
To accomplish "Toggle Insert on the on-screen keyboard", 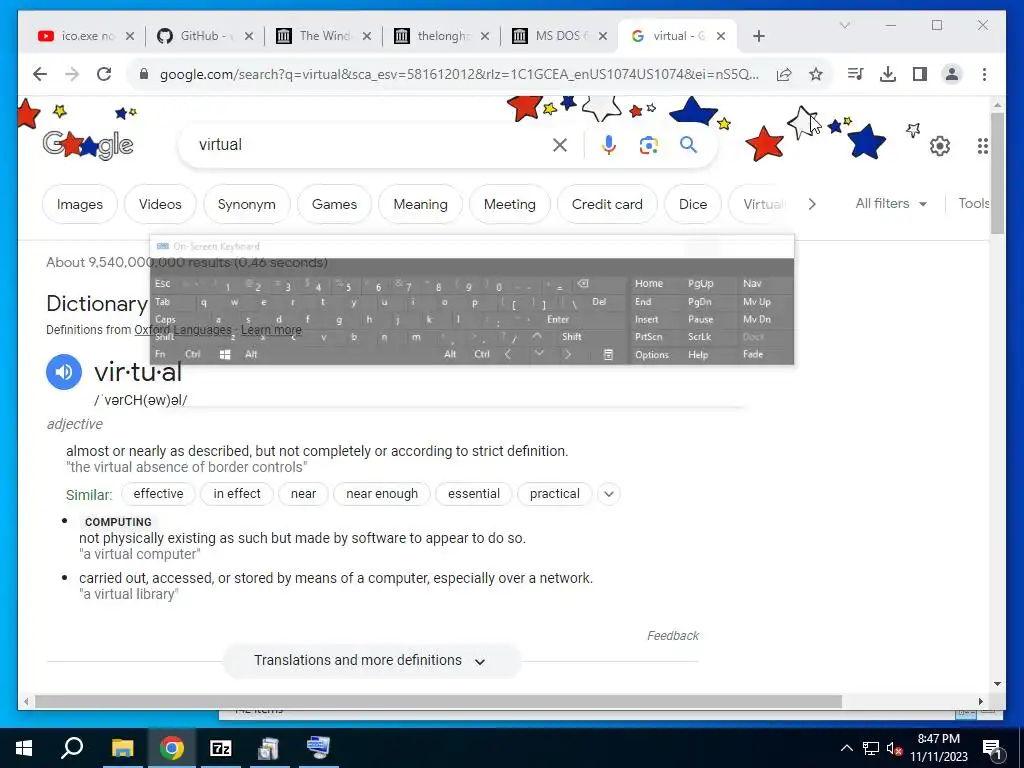I will pyautogui.click(x=647, y=319).
